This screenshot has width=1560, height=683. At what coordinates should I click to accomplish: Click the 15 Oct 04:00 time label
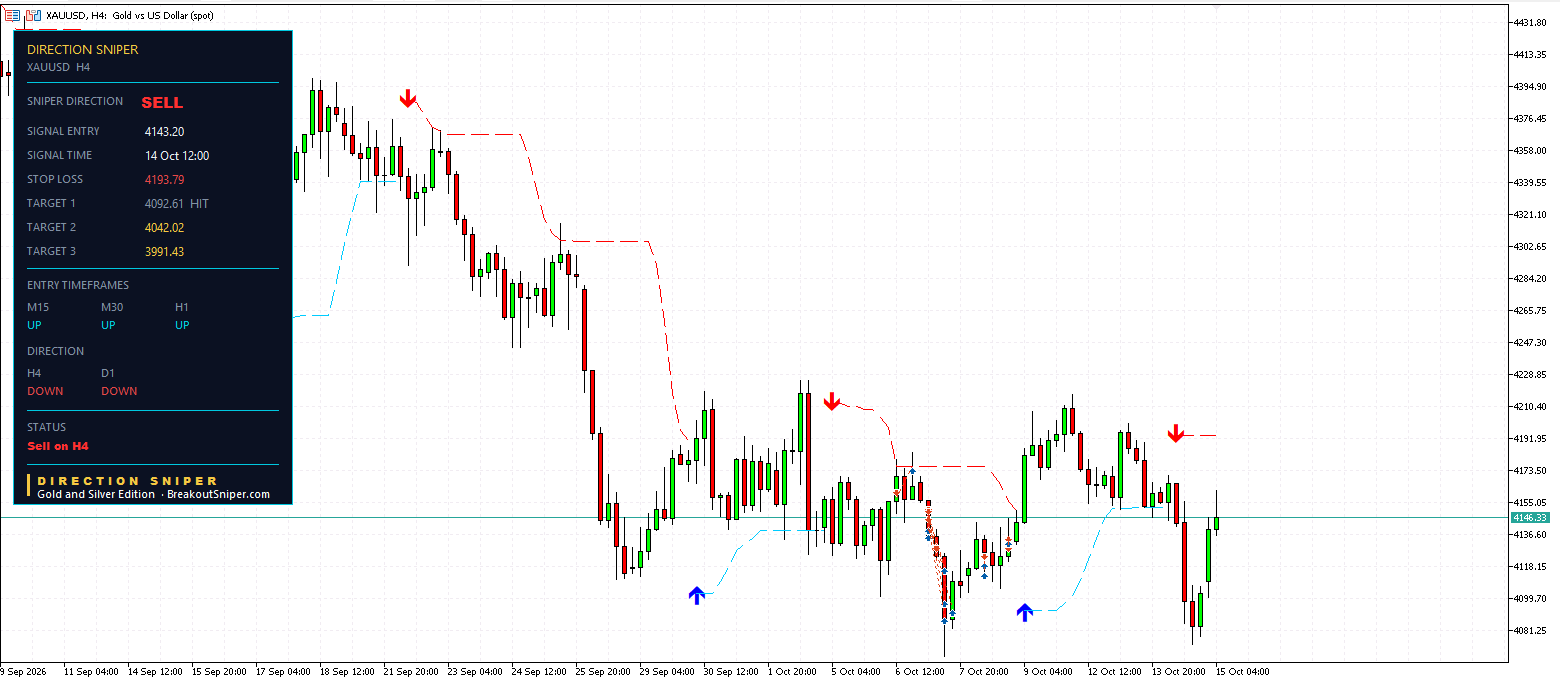1243,671
